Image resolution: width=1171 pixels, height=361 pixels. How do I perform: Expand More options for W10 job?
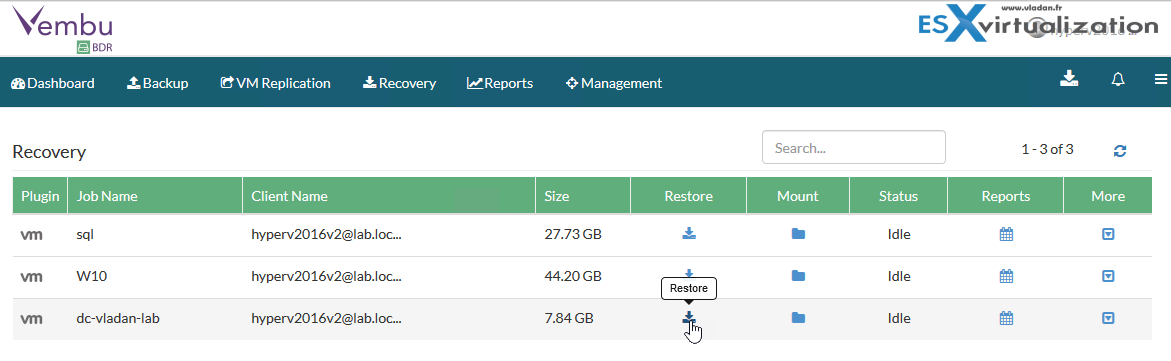(1108, 276)
